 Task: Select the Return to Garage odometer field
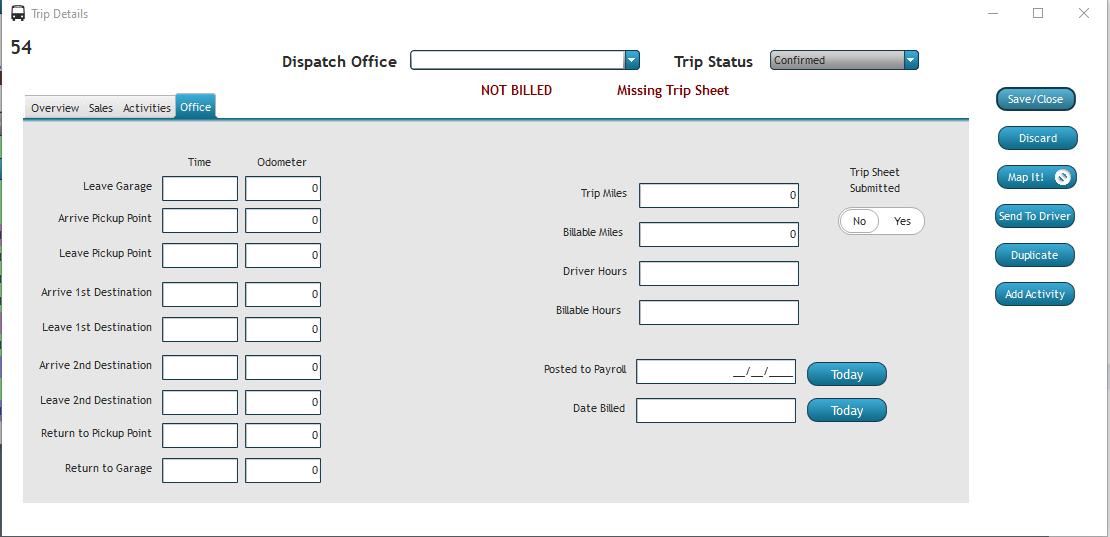coord(283,470)
